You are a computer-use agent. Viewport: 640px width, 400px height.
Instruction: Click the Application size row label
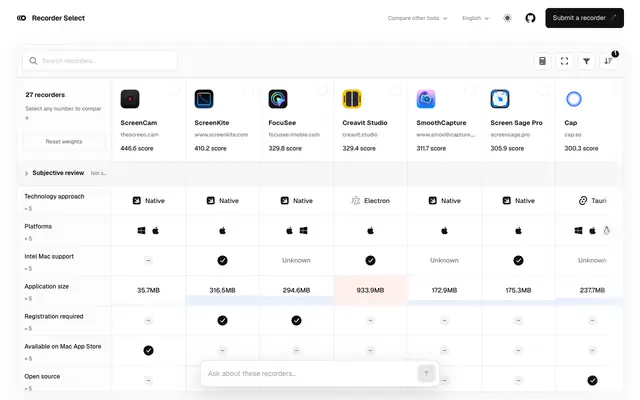[47, 286]
